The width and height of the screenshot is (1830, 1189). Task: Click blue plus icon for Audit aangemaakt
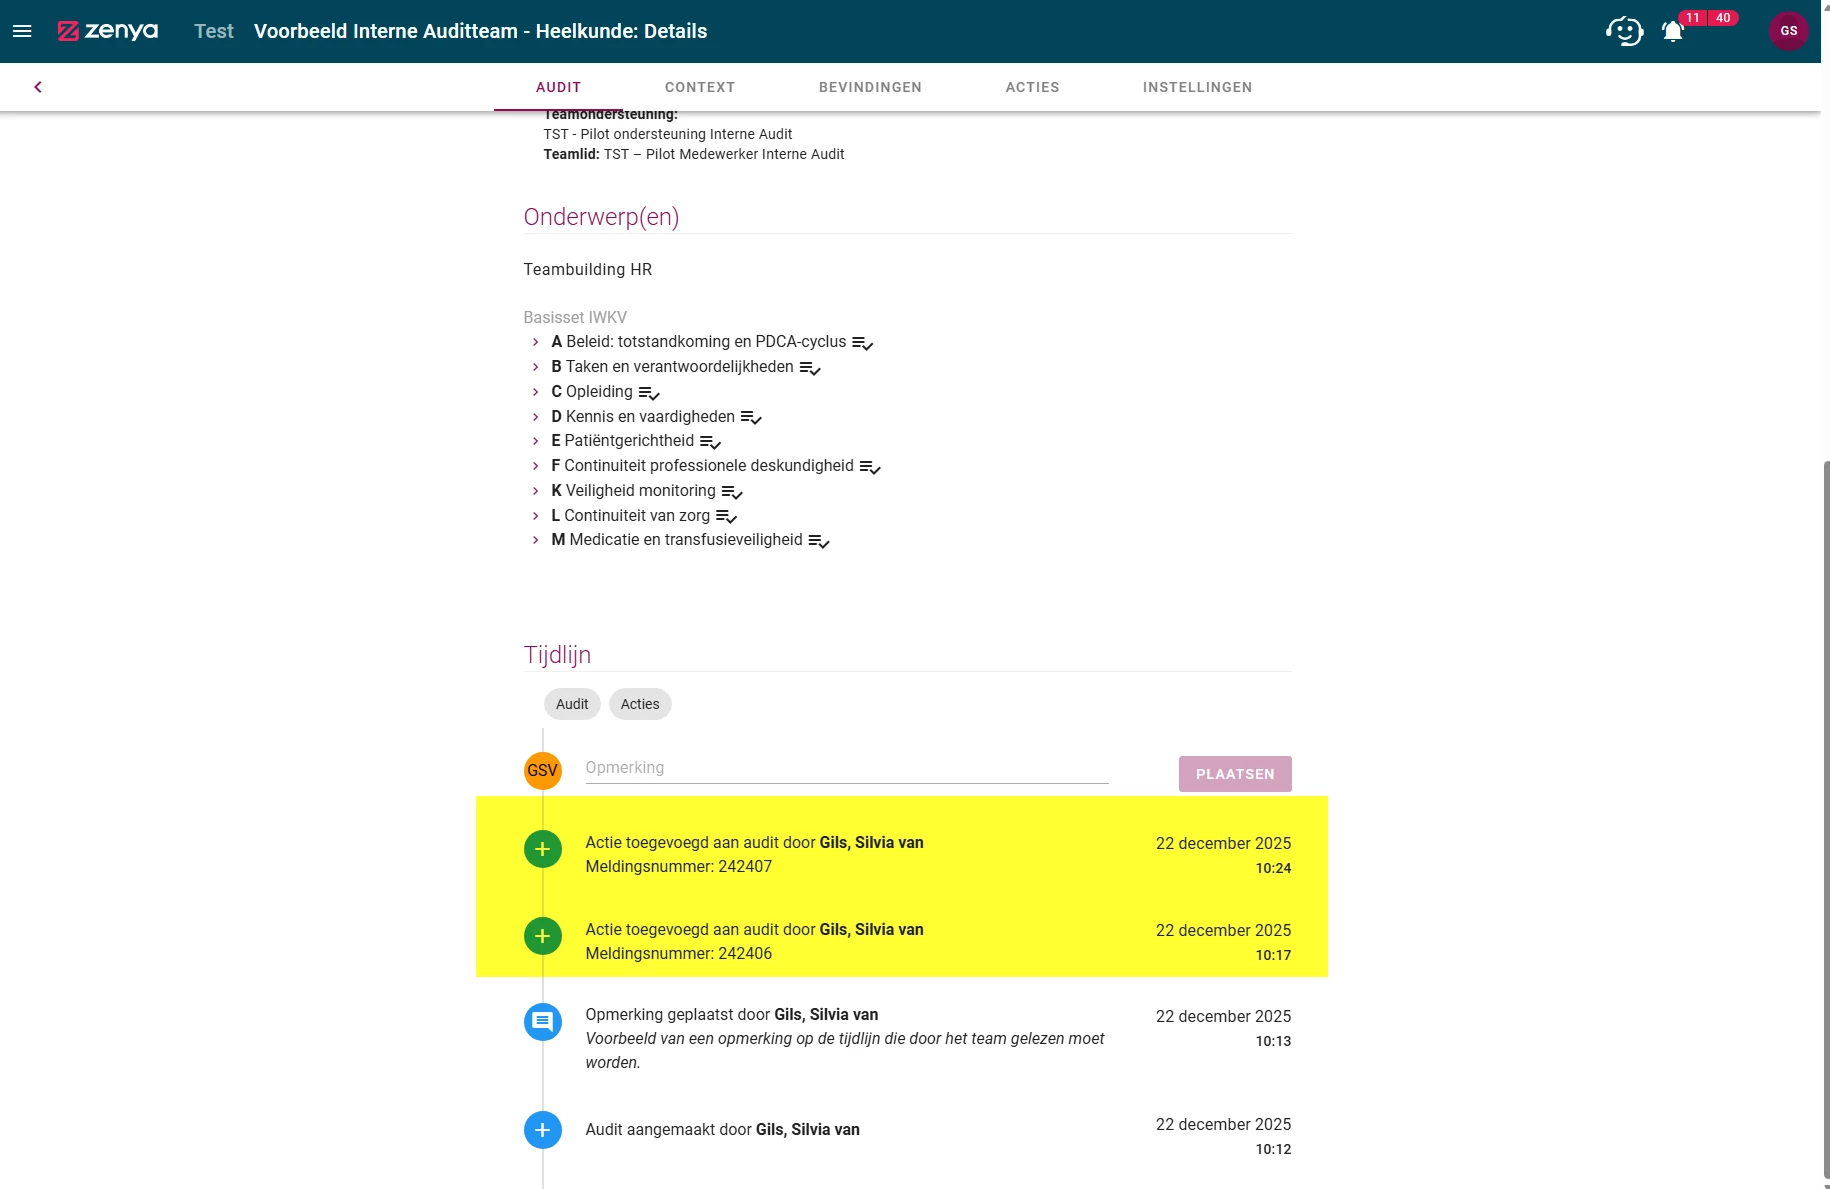543,1130
